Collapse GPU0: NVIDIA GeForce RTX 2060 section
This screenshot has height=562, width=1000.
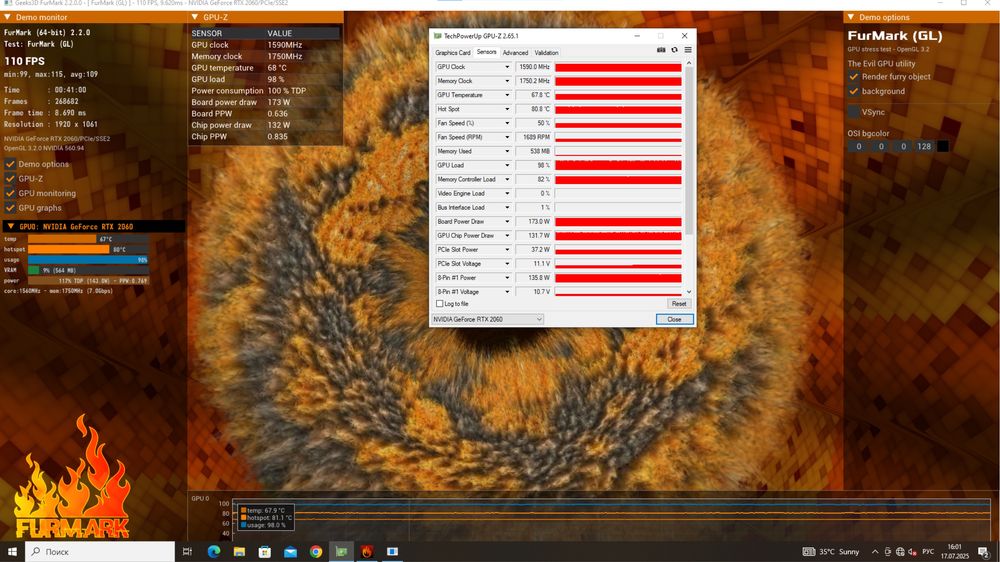(x=10, y=226)
